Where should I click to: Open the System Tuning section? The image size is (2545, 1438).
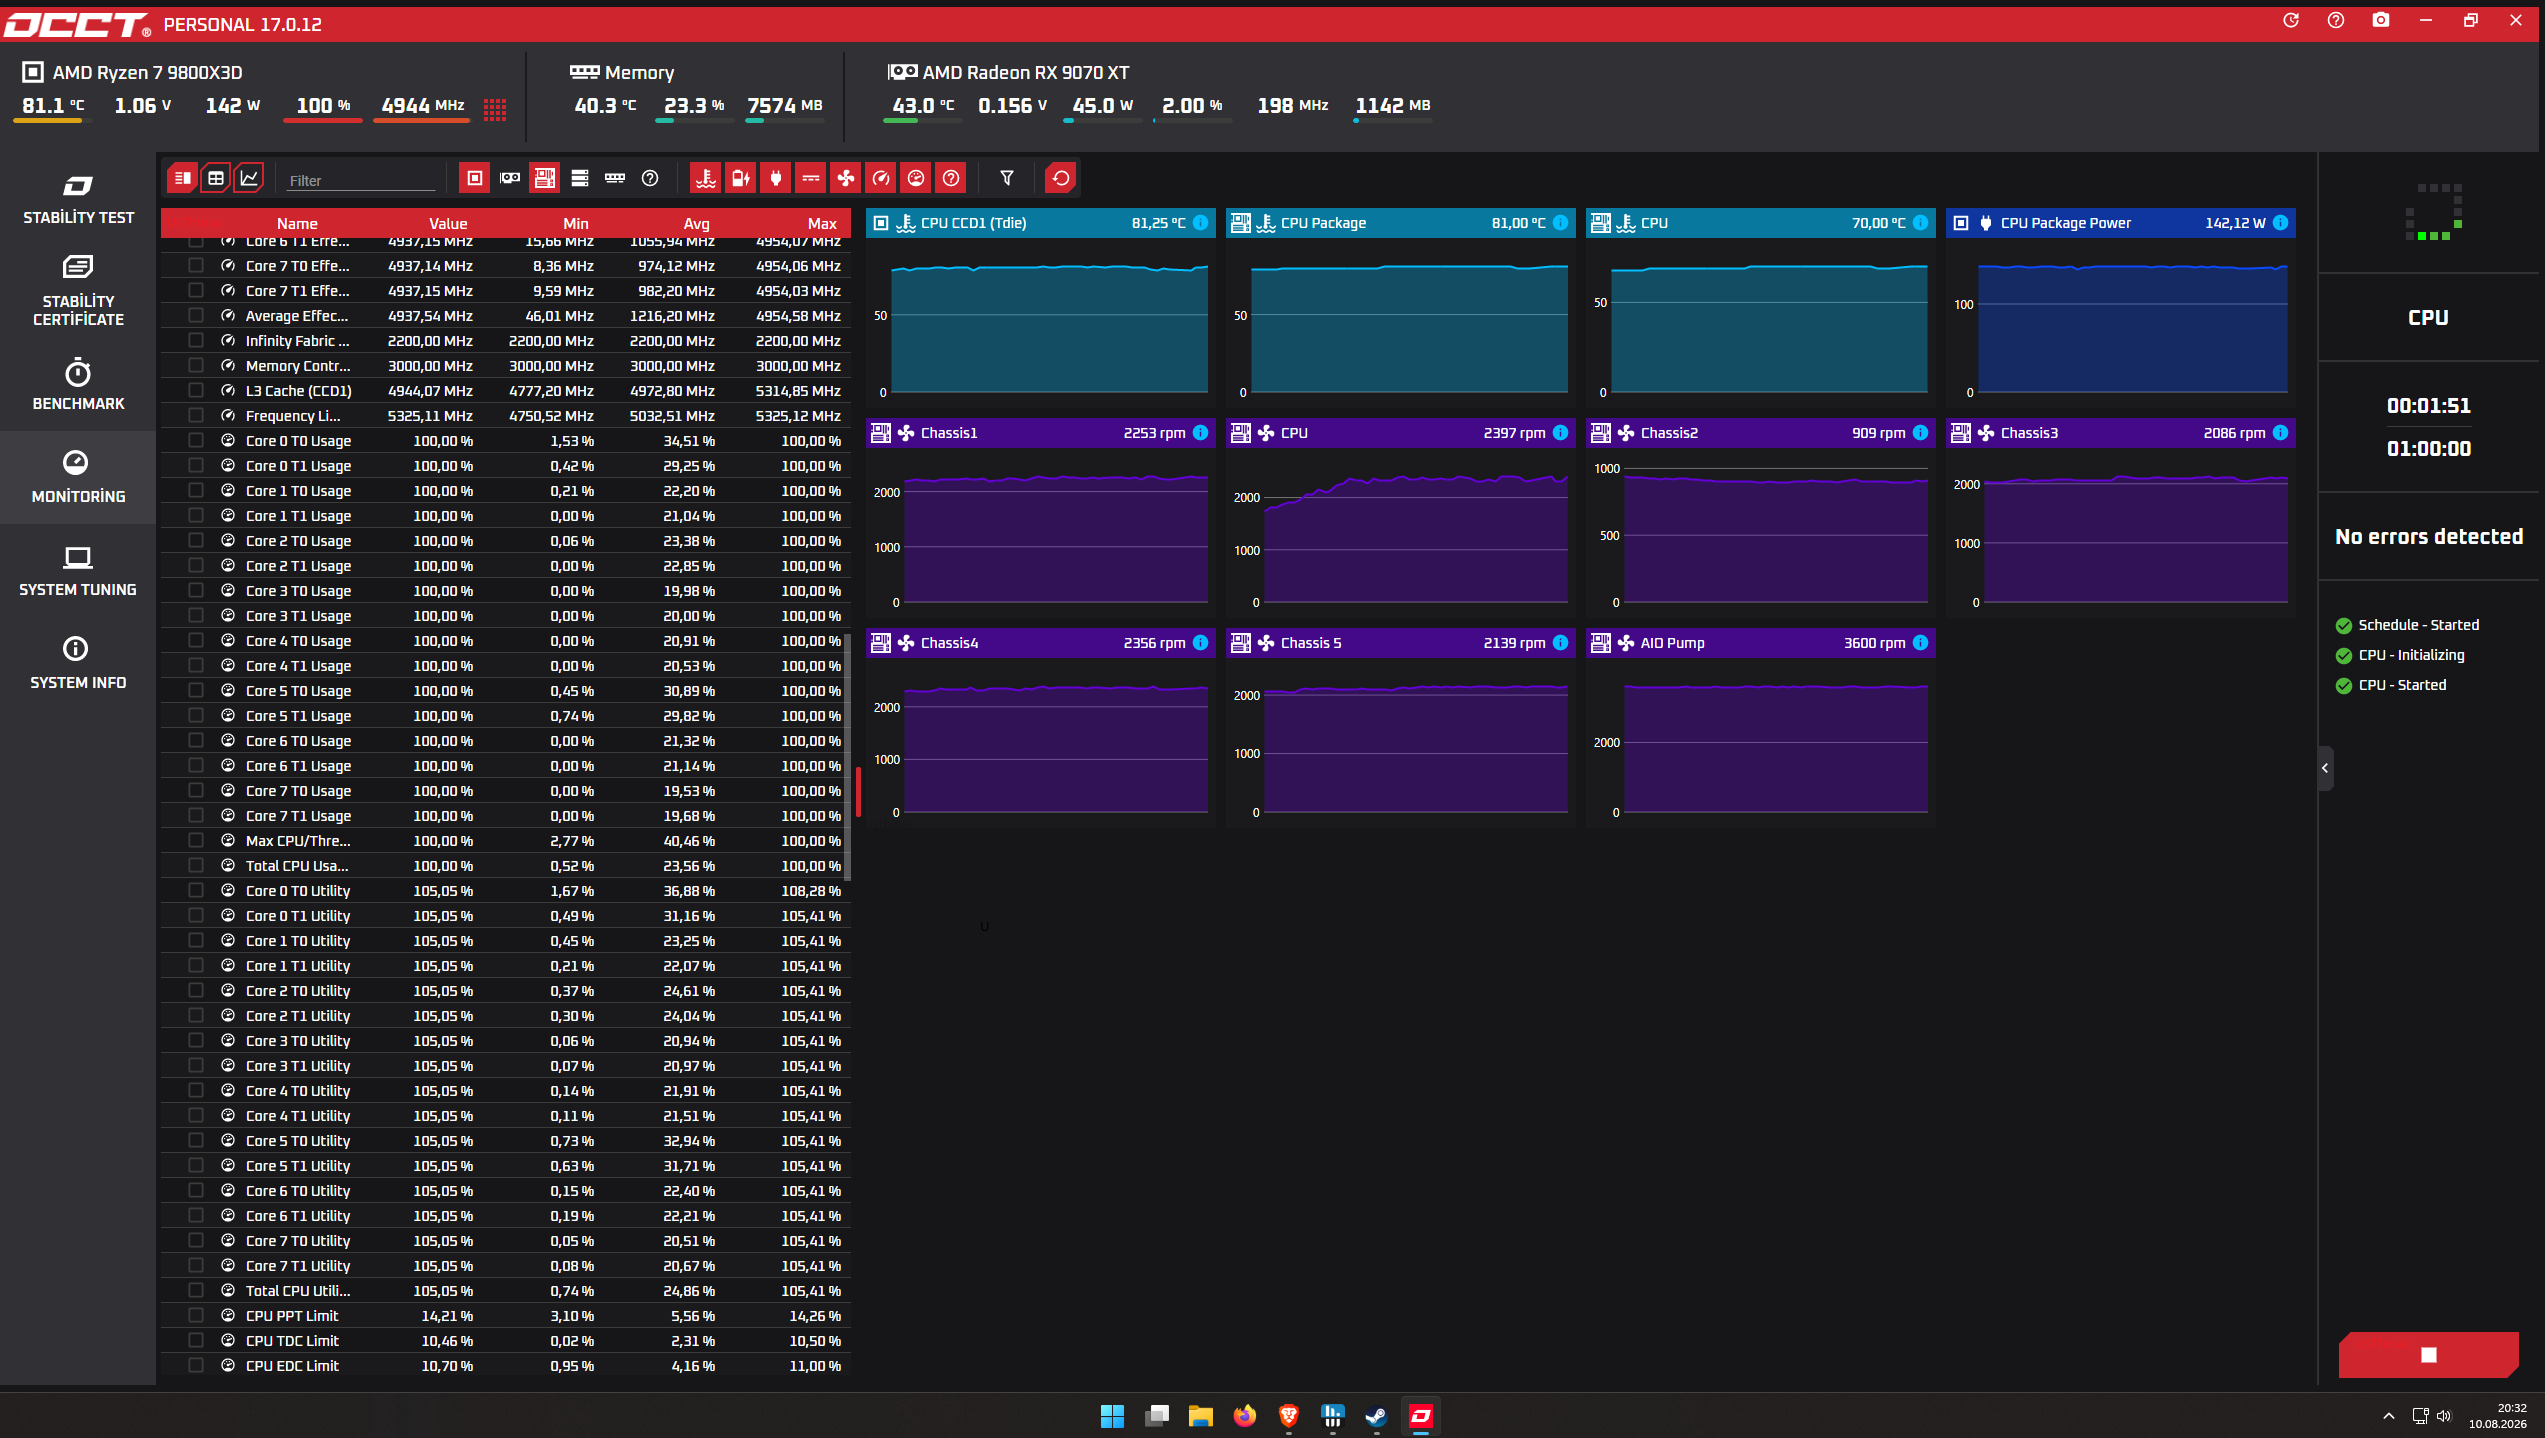tap(78, 571)
